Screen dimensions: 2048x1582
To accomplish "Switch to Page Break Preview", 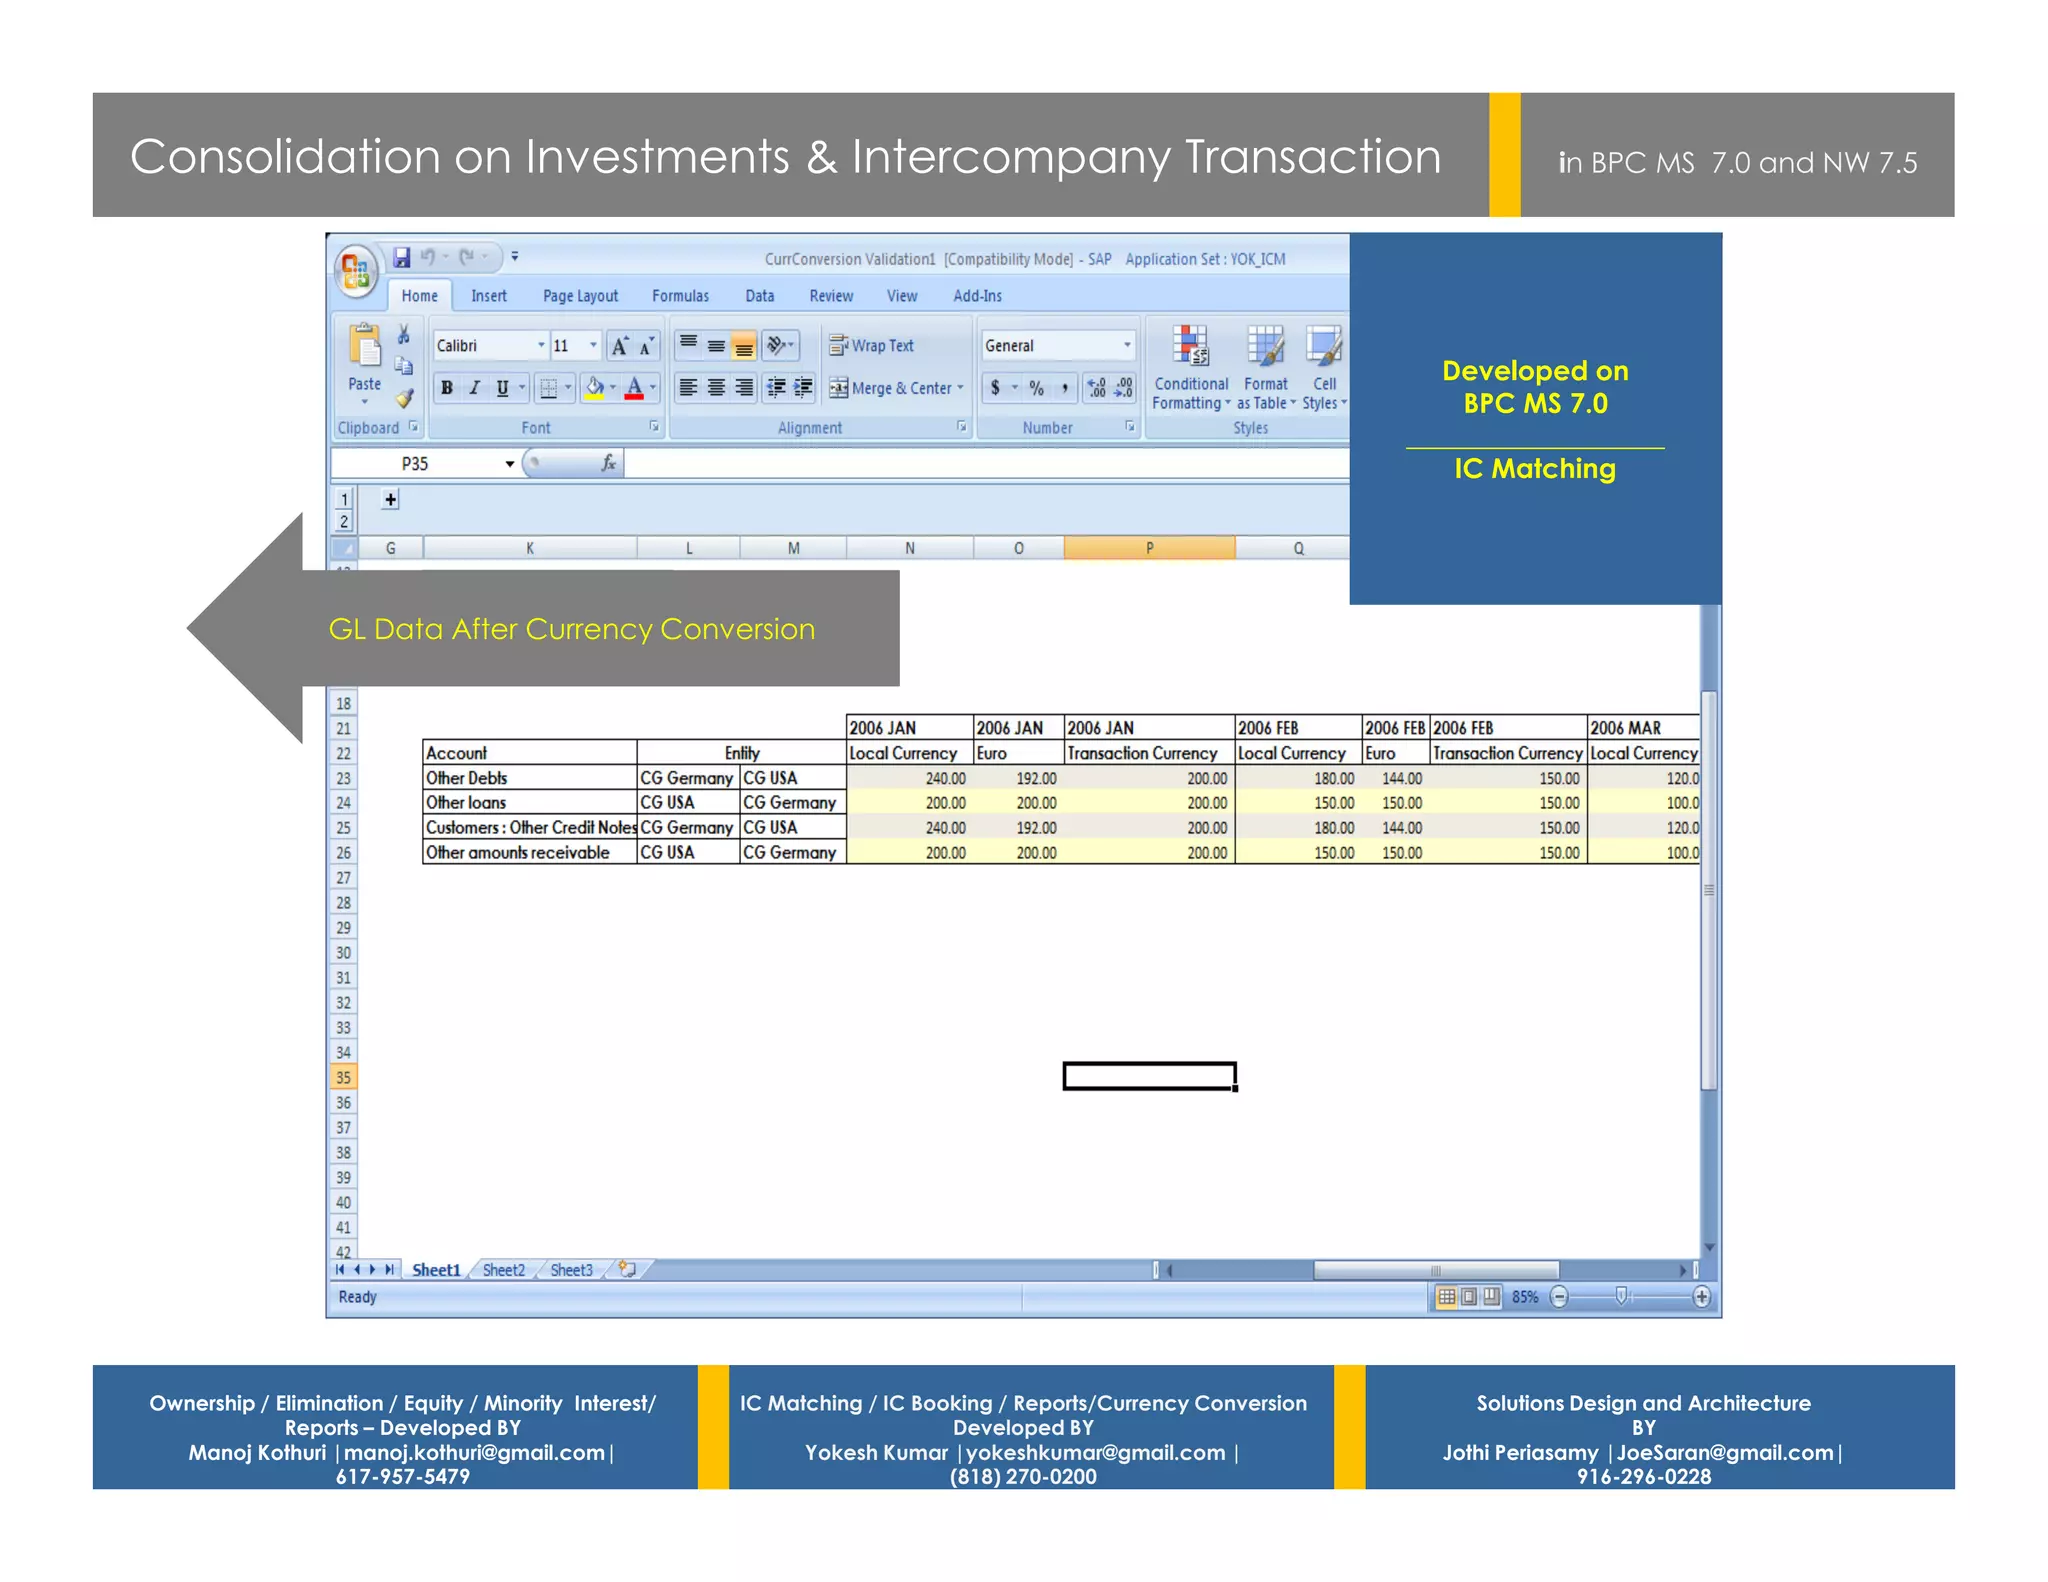I will tap(1491, 1297).
